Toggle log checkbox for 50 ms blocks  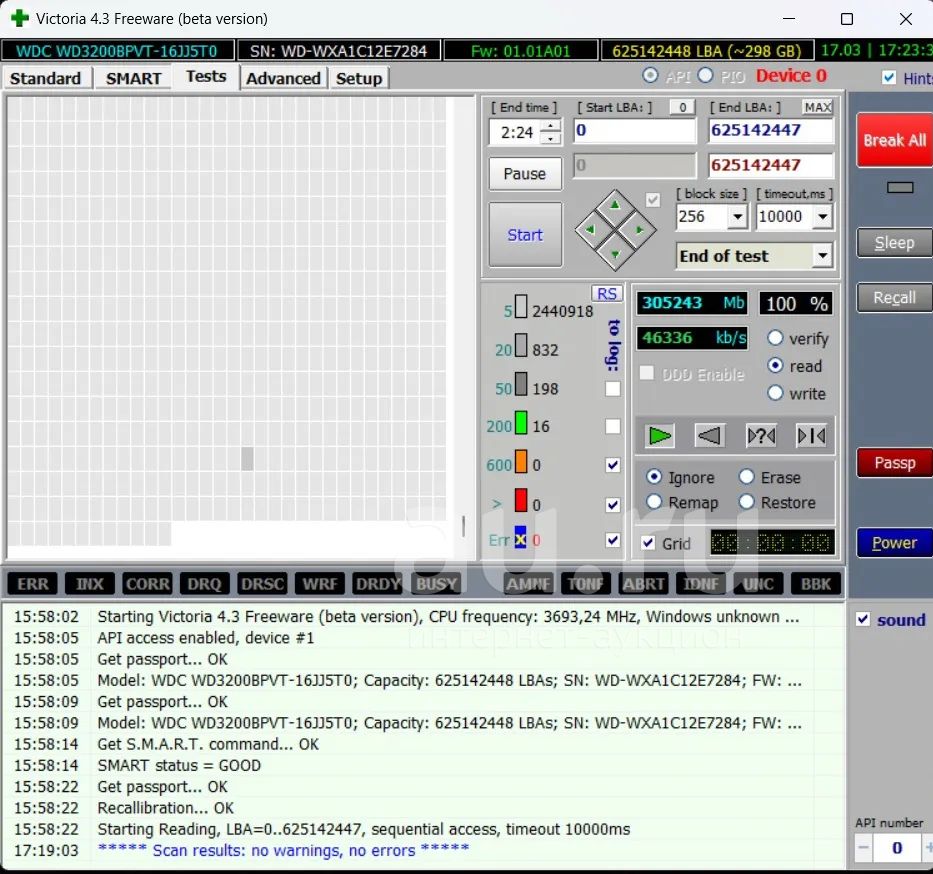click(x=612, y=389)
